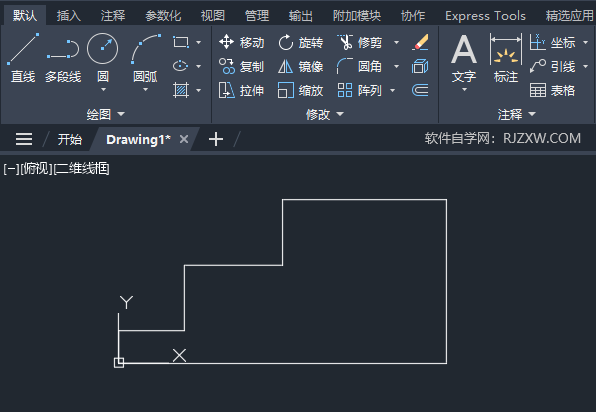Screen dimensions: 596x412
Task: Select the Dimension (标注) tool
Action: [x=506, y=58]
